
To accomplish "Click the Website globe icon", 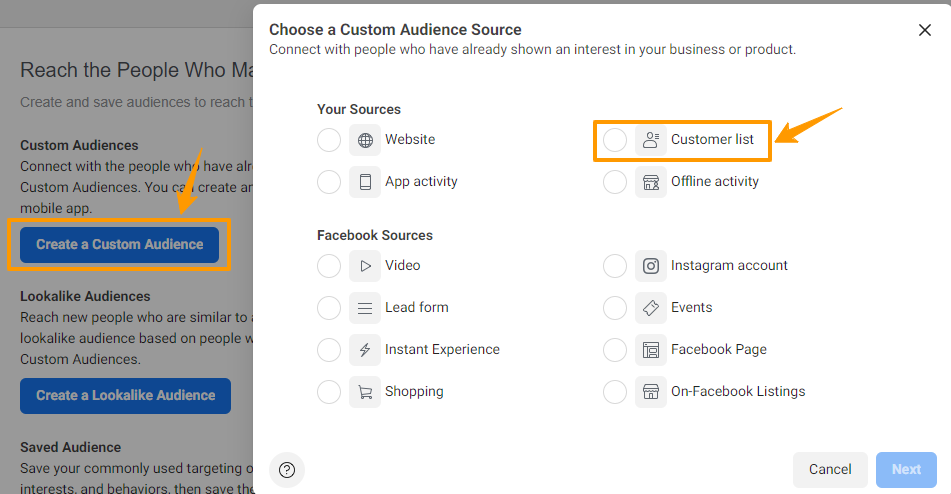I will (x=365, y=140).
